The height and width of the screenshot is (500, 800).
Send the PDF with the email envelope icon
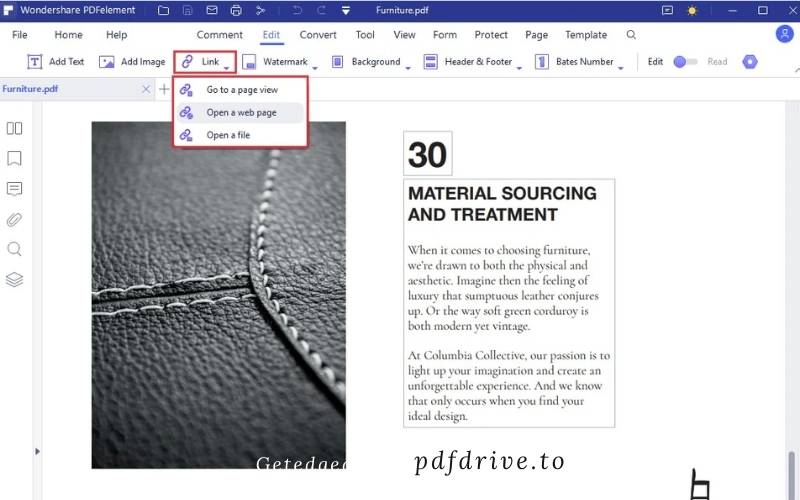pos(212,10)
